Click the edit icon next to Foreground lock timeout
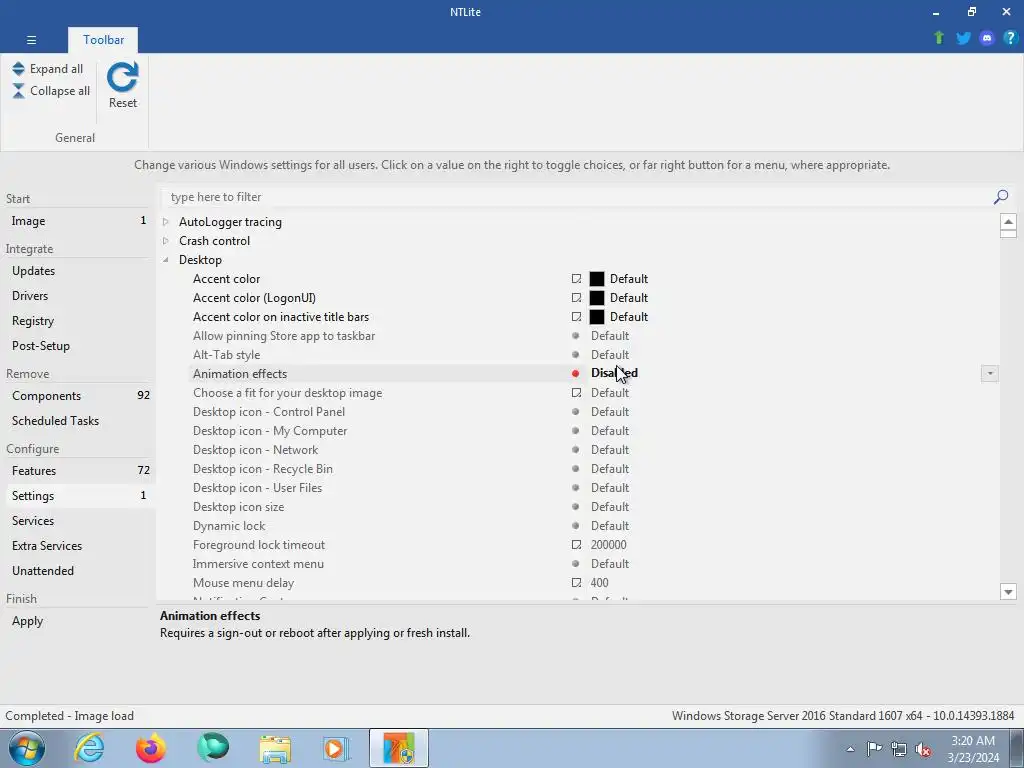Image resolution: width=1024 pixels, height=768 pixels. pos(576,545)
